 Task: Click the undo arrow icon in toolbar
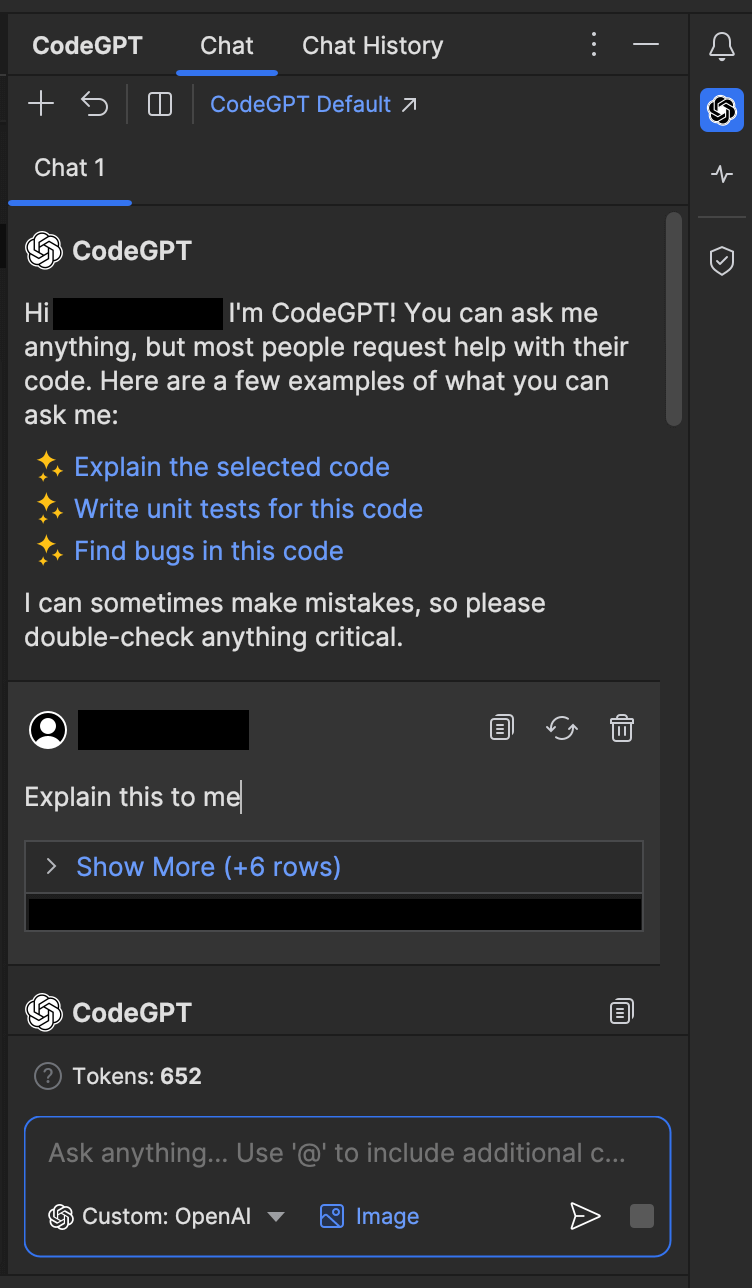[94, 104]
